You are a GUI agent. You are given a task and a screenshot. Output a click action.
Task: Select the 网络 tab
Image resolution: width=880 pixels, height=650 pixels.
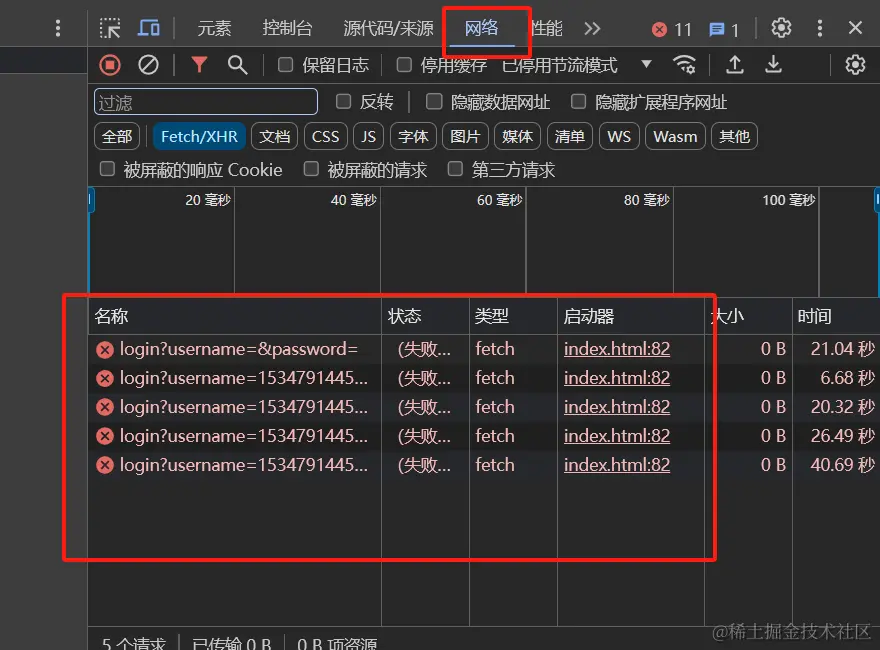click(x=482, y=28)
